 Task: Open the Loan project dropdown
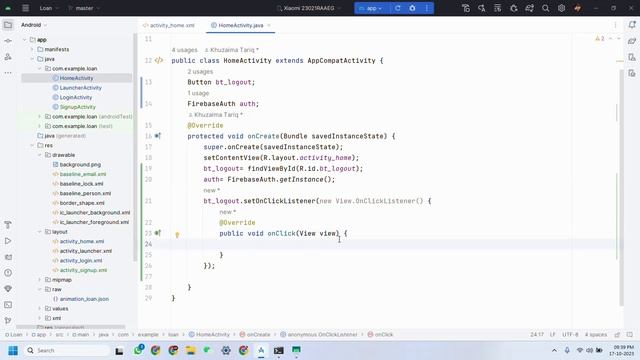pos(49,8)
